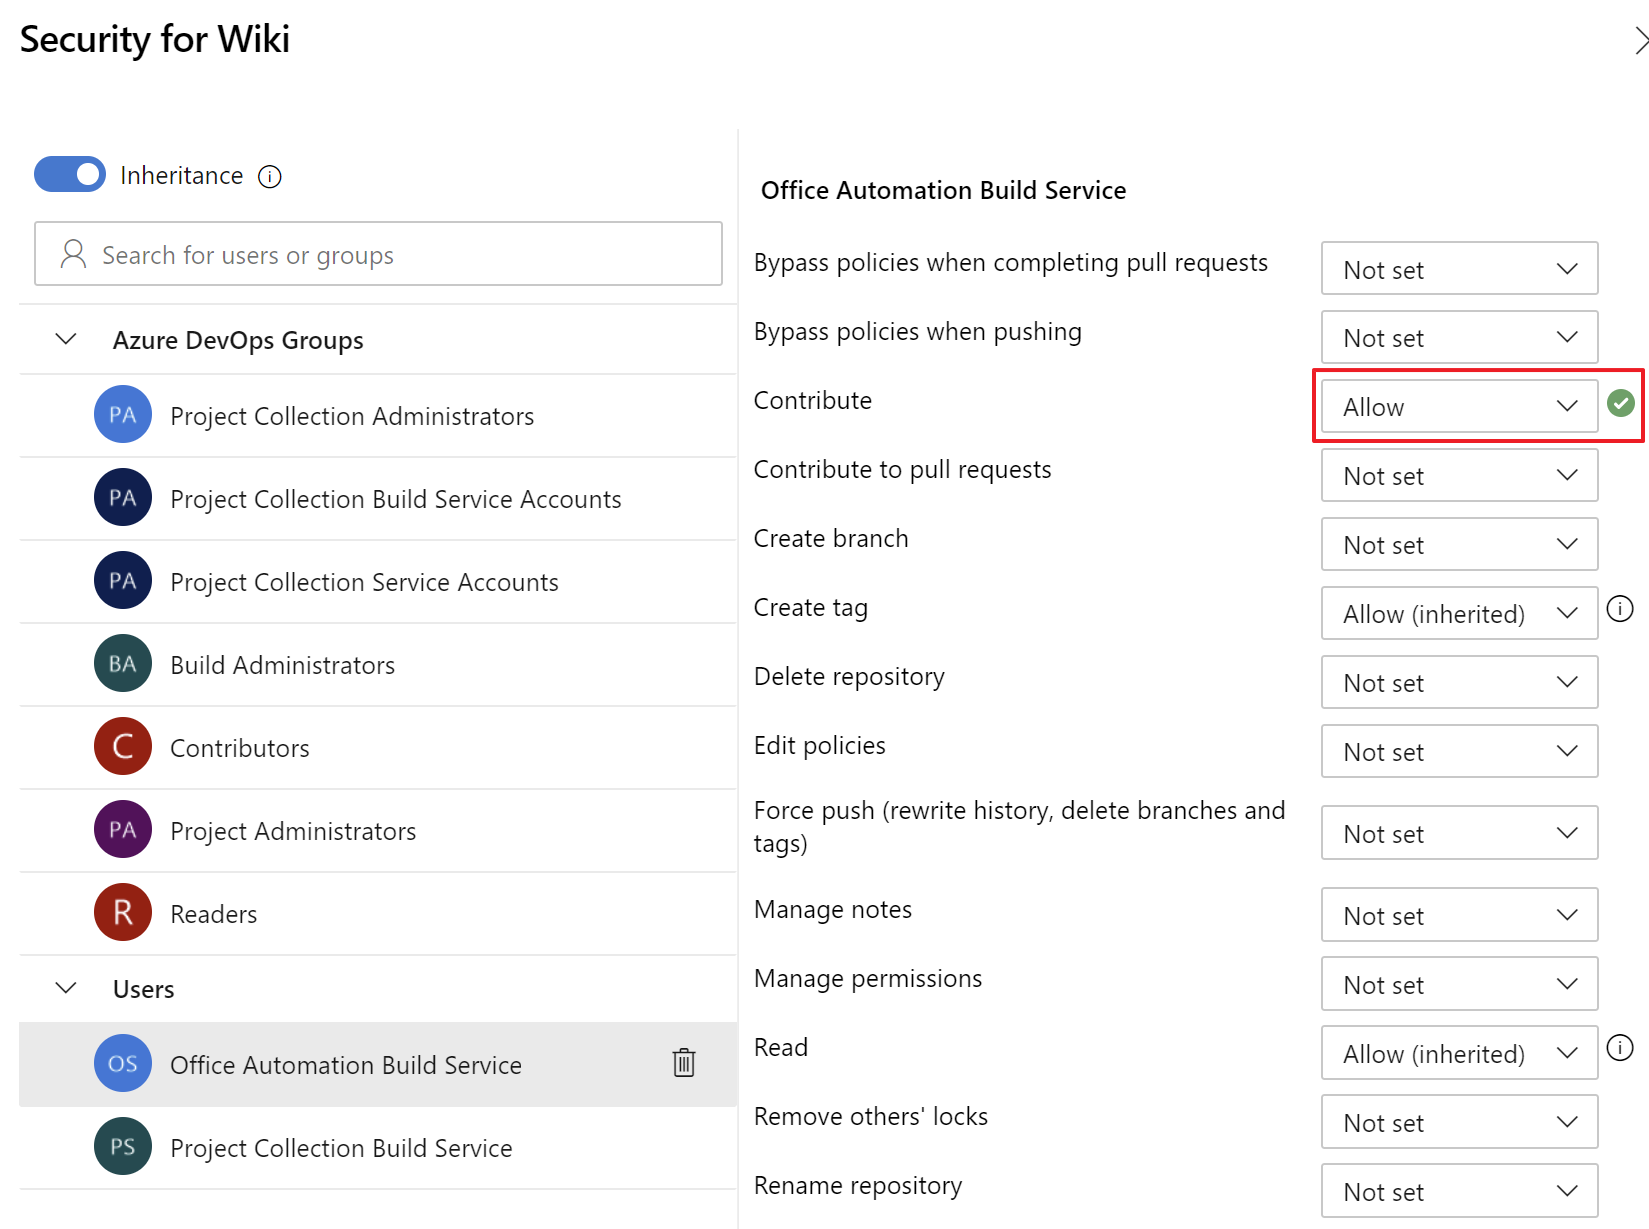Select the Readers group
This screenshot has height=1229, width=1649.
click(x=378, y=913)
